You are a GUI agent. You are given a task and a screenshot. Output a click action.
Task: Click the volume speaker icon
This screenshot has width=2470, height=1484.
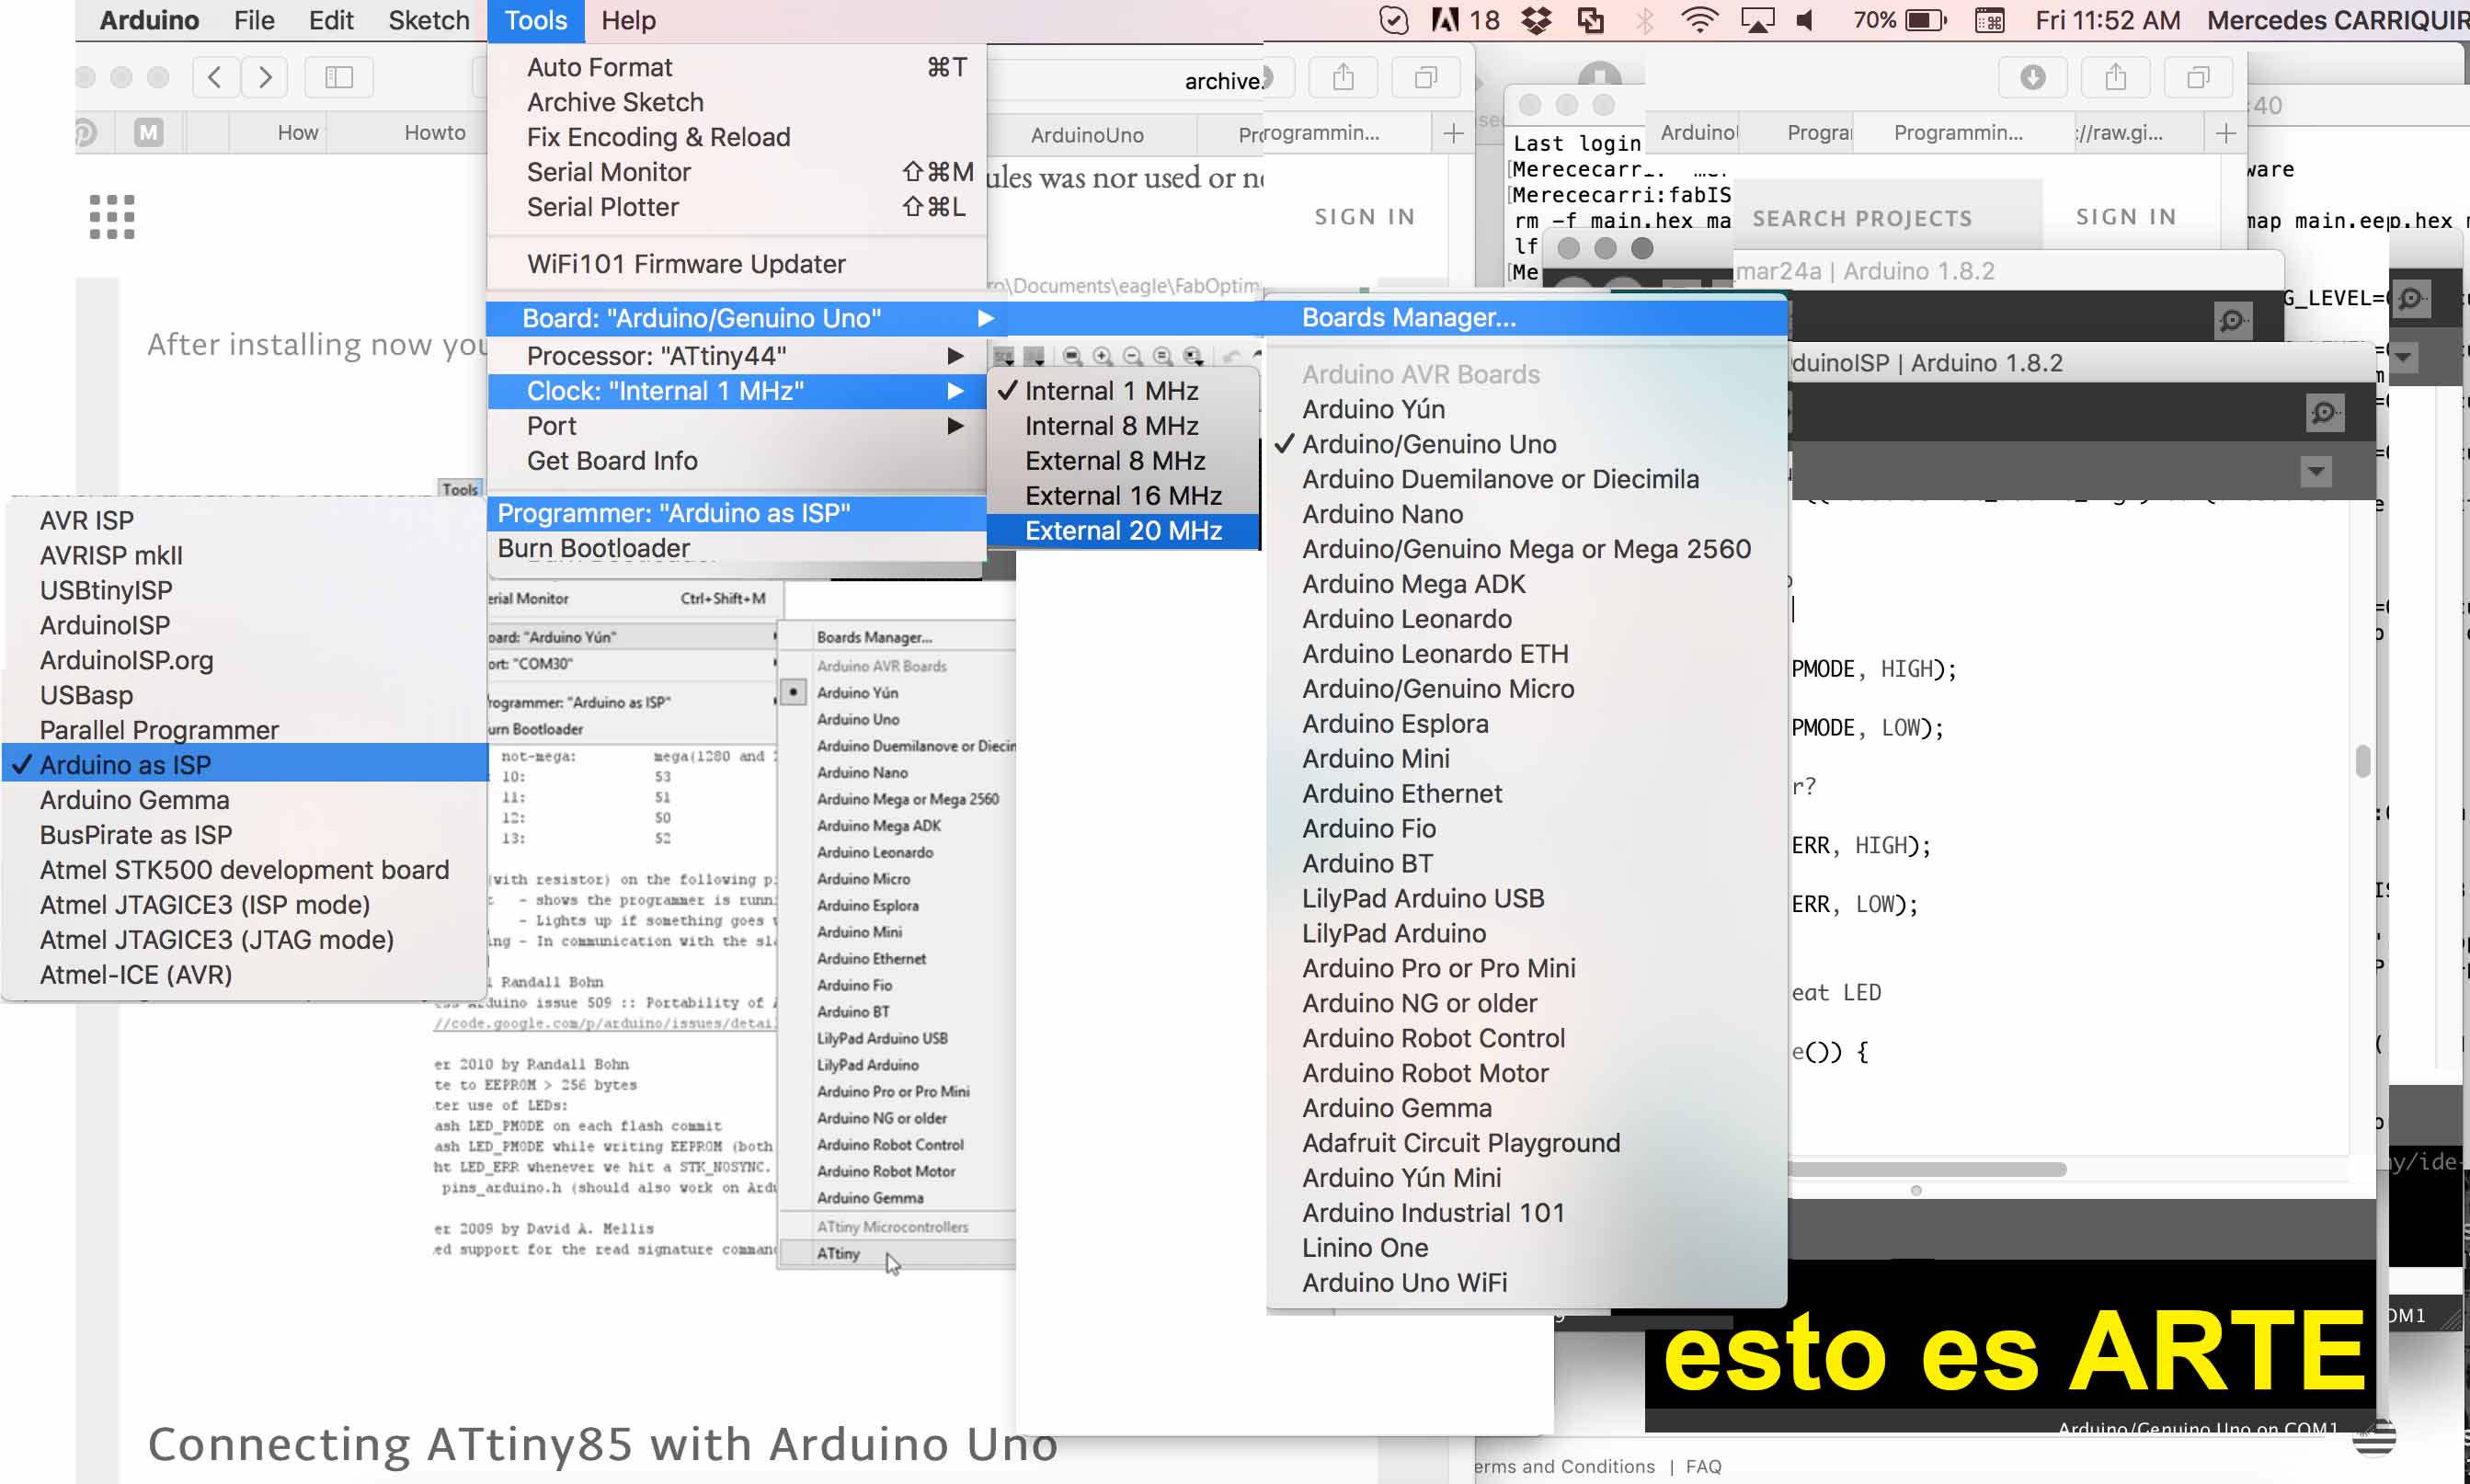pyautogui.click(x=1806, y=20)
